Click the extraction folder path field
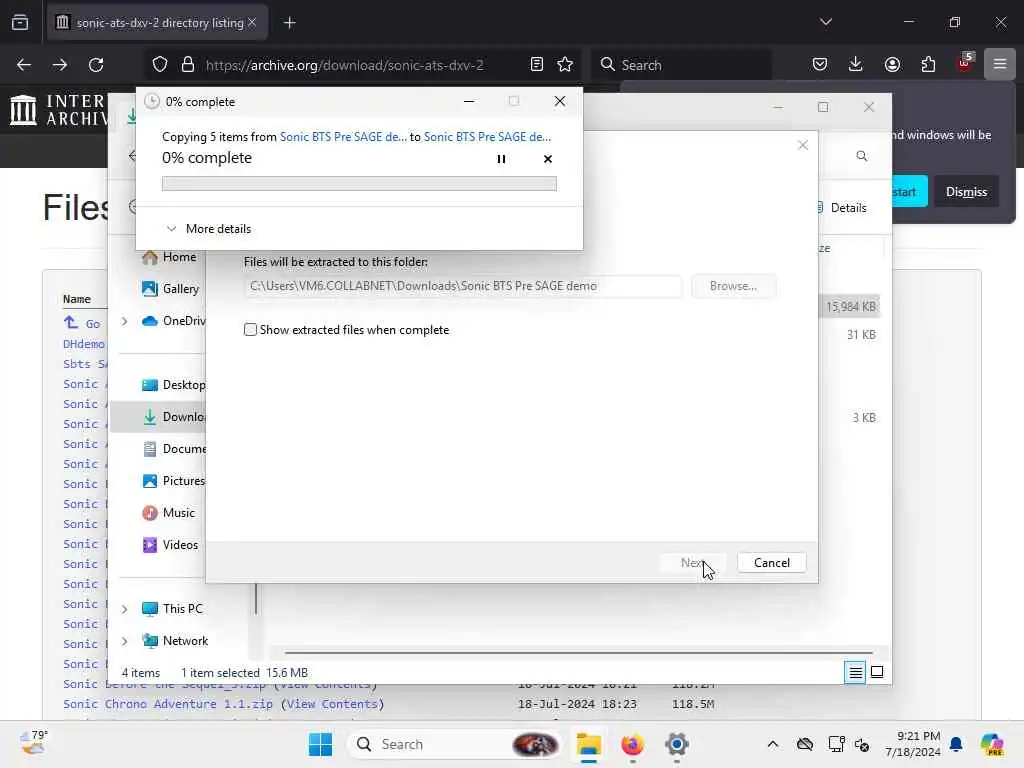 click(x=462, y=286)
